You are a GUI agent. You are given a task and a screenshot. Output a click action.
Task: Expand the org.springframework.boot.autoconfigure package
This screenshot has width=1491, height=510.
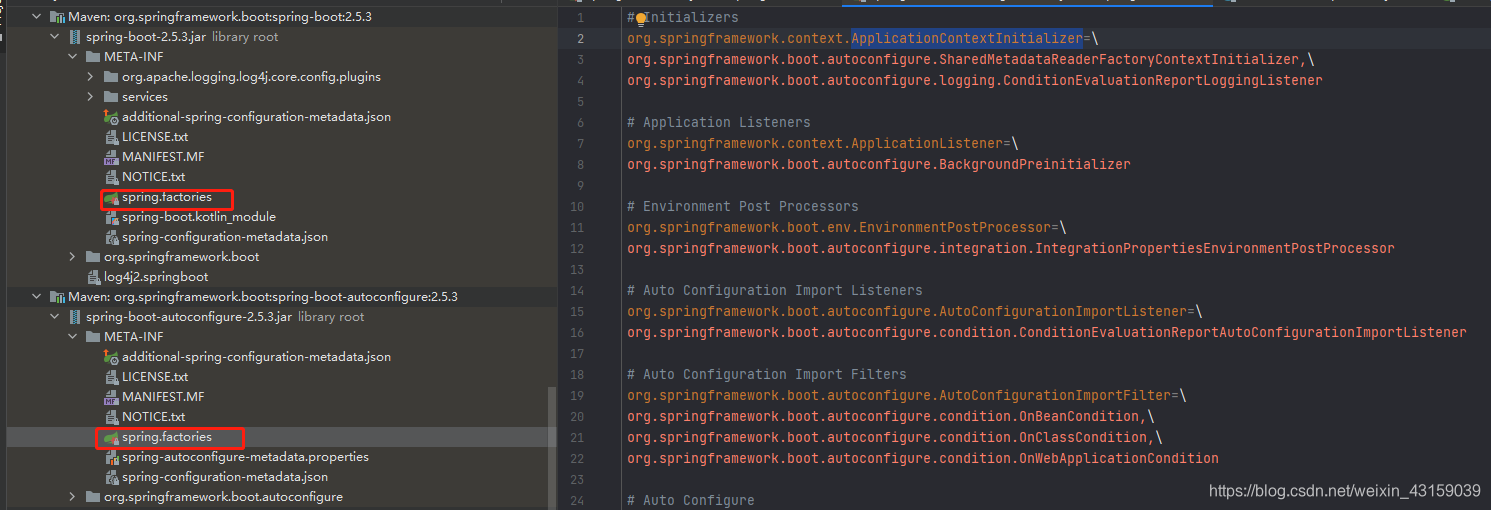pyautogui.click(x=73, y=497)
